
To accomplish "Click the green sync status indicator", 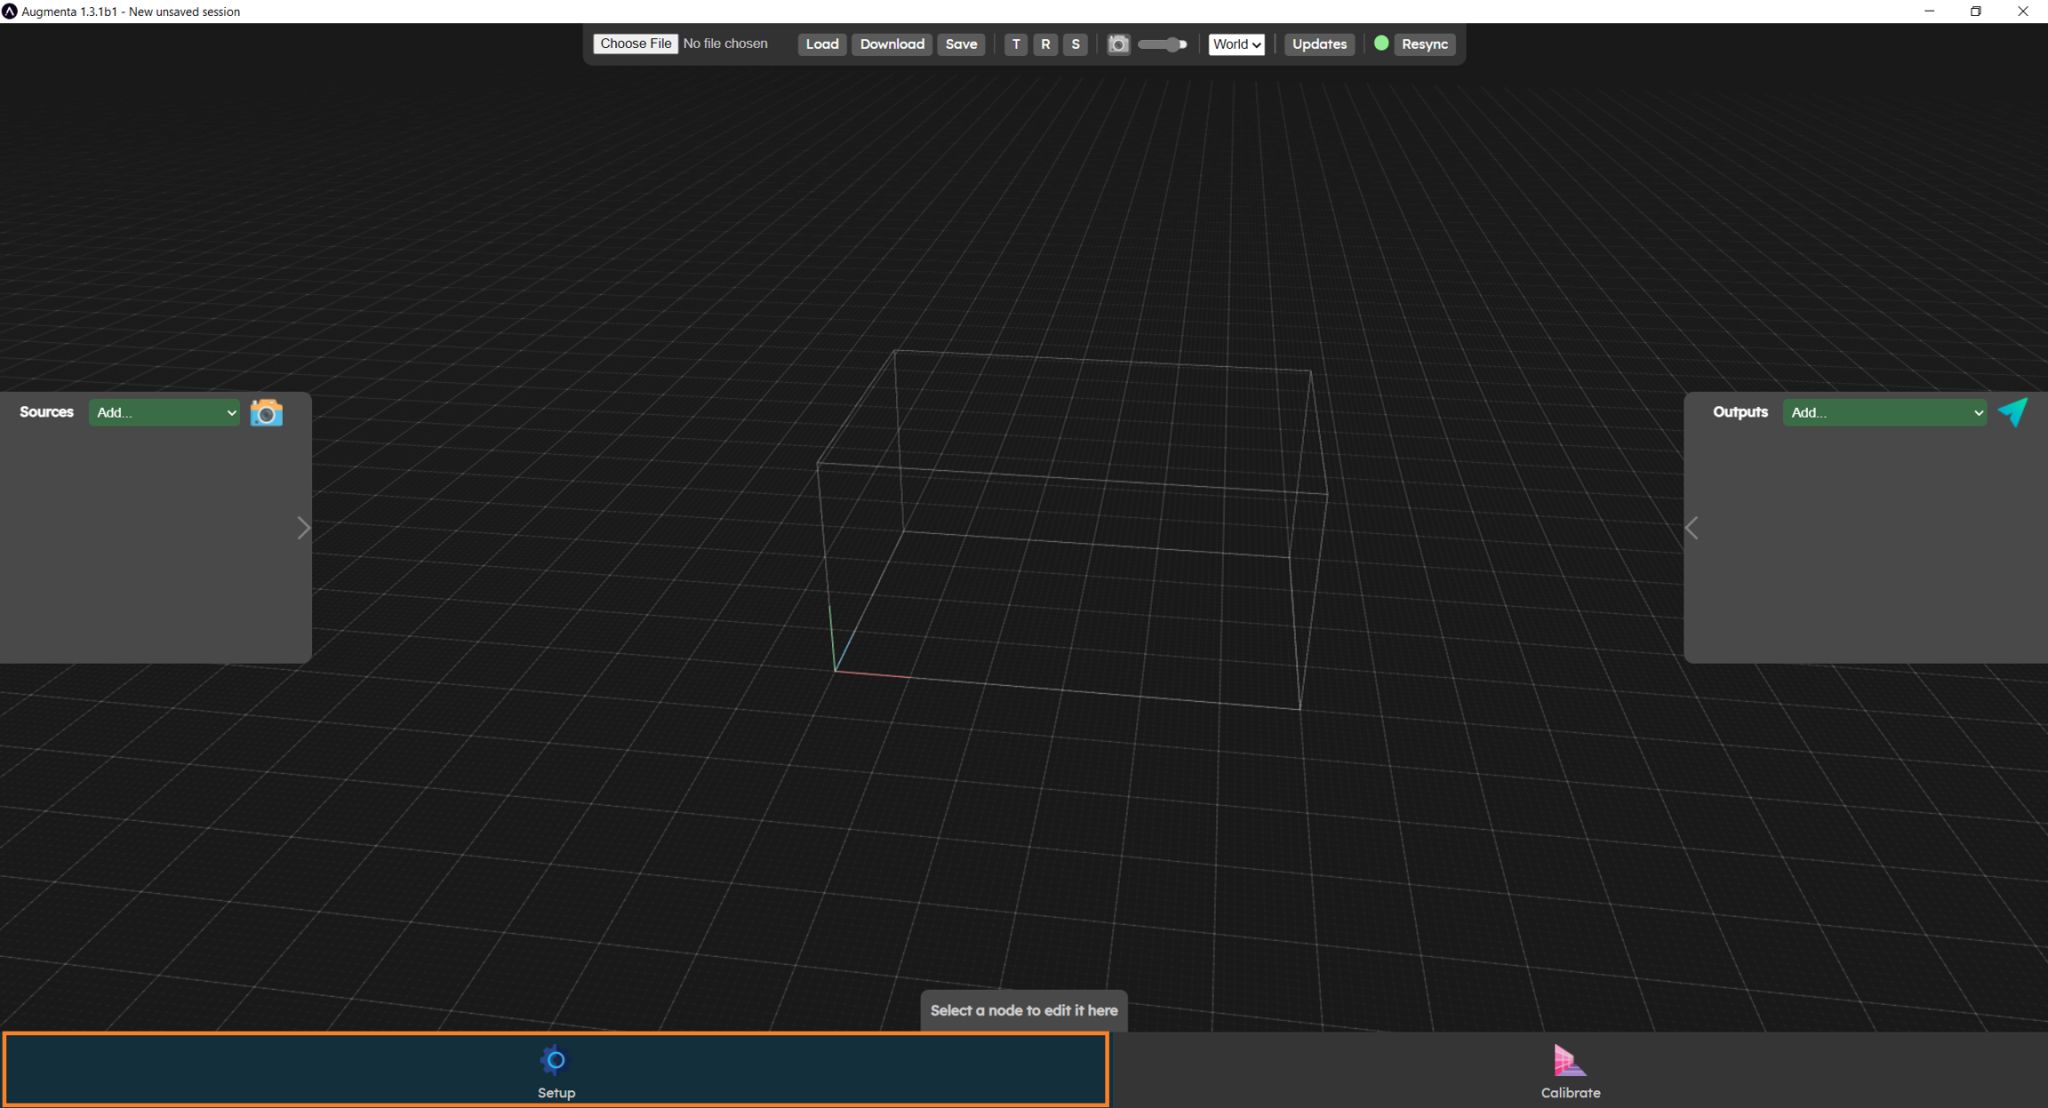I will 1381,43.
